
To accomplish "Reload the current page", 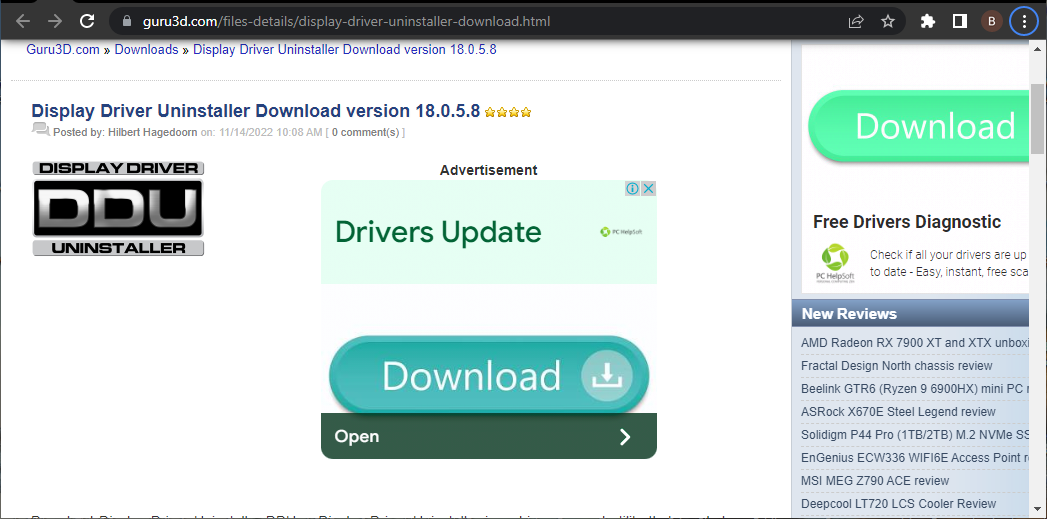I will point(87,21).
